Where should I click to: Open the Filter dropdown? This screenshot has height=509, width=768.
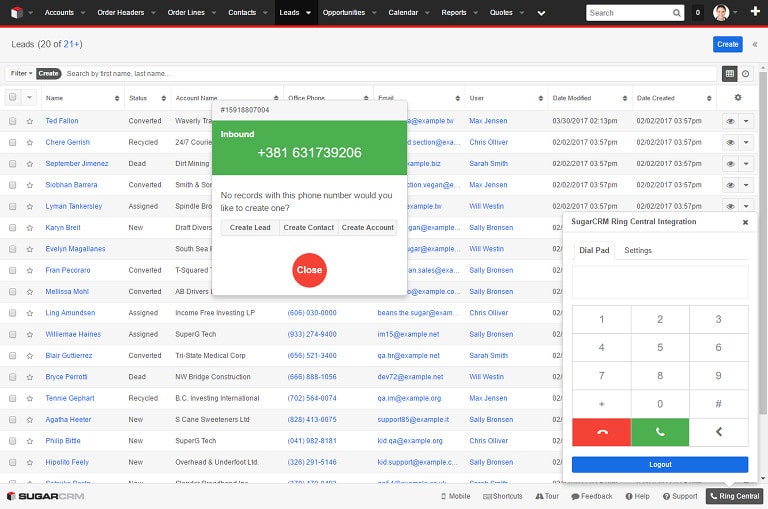(22, 73)
